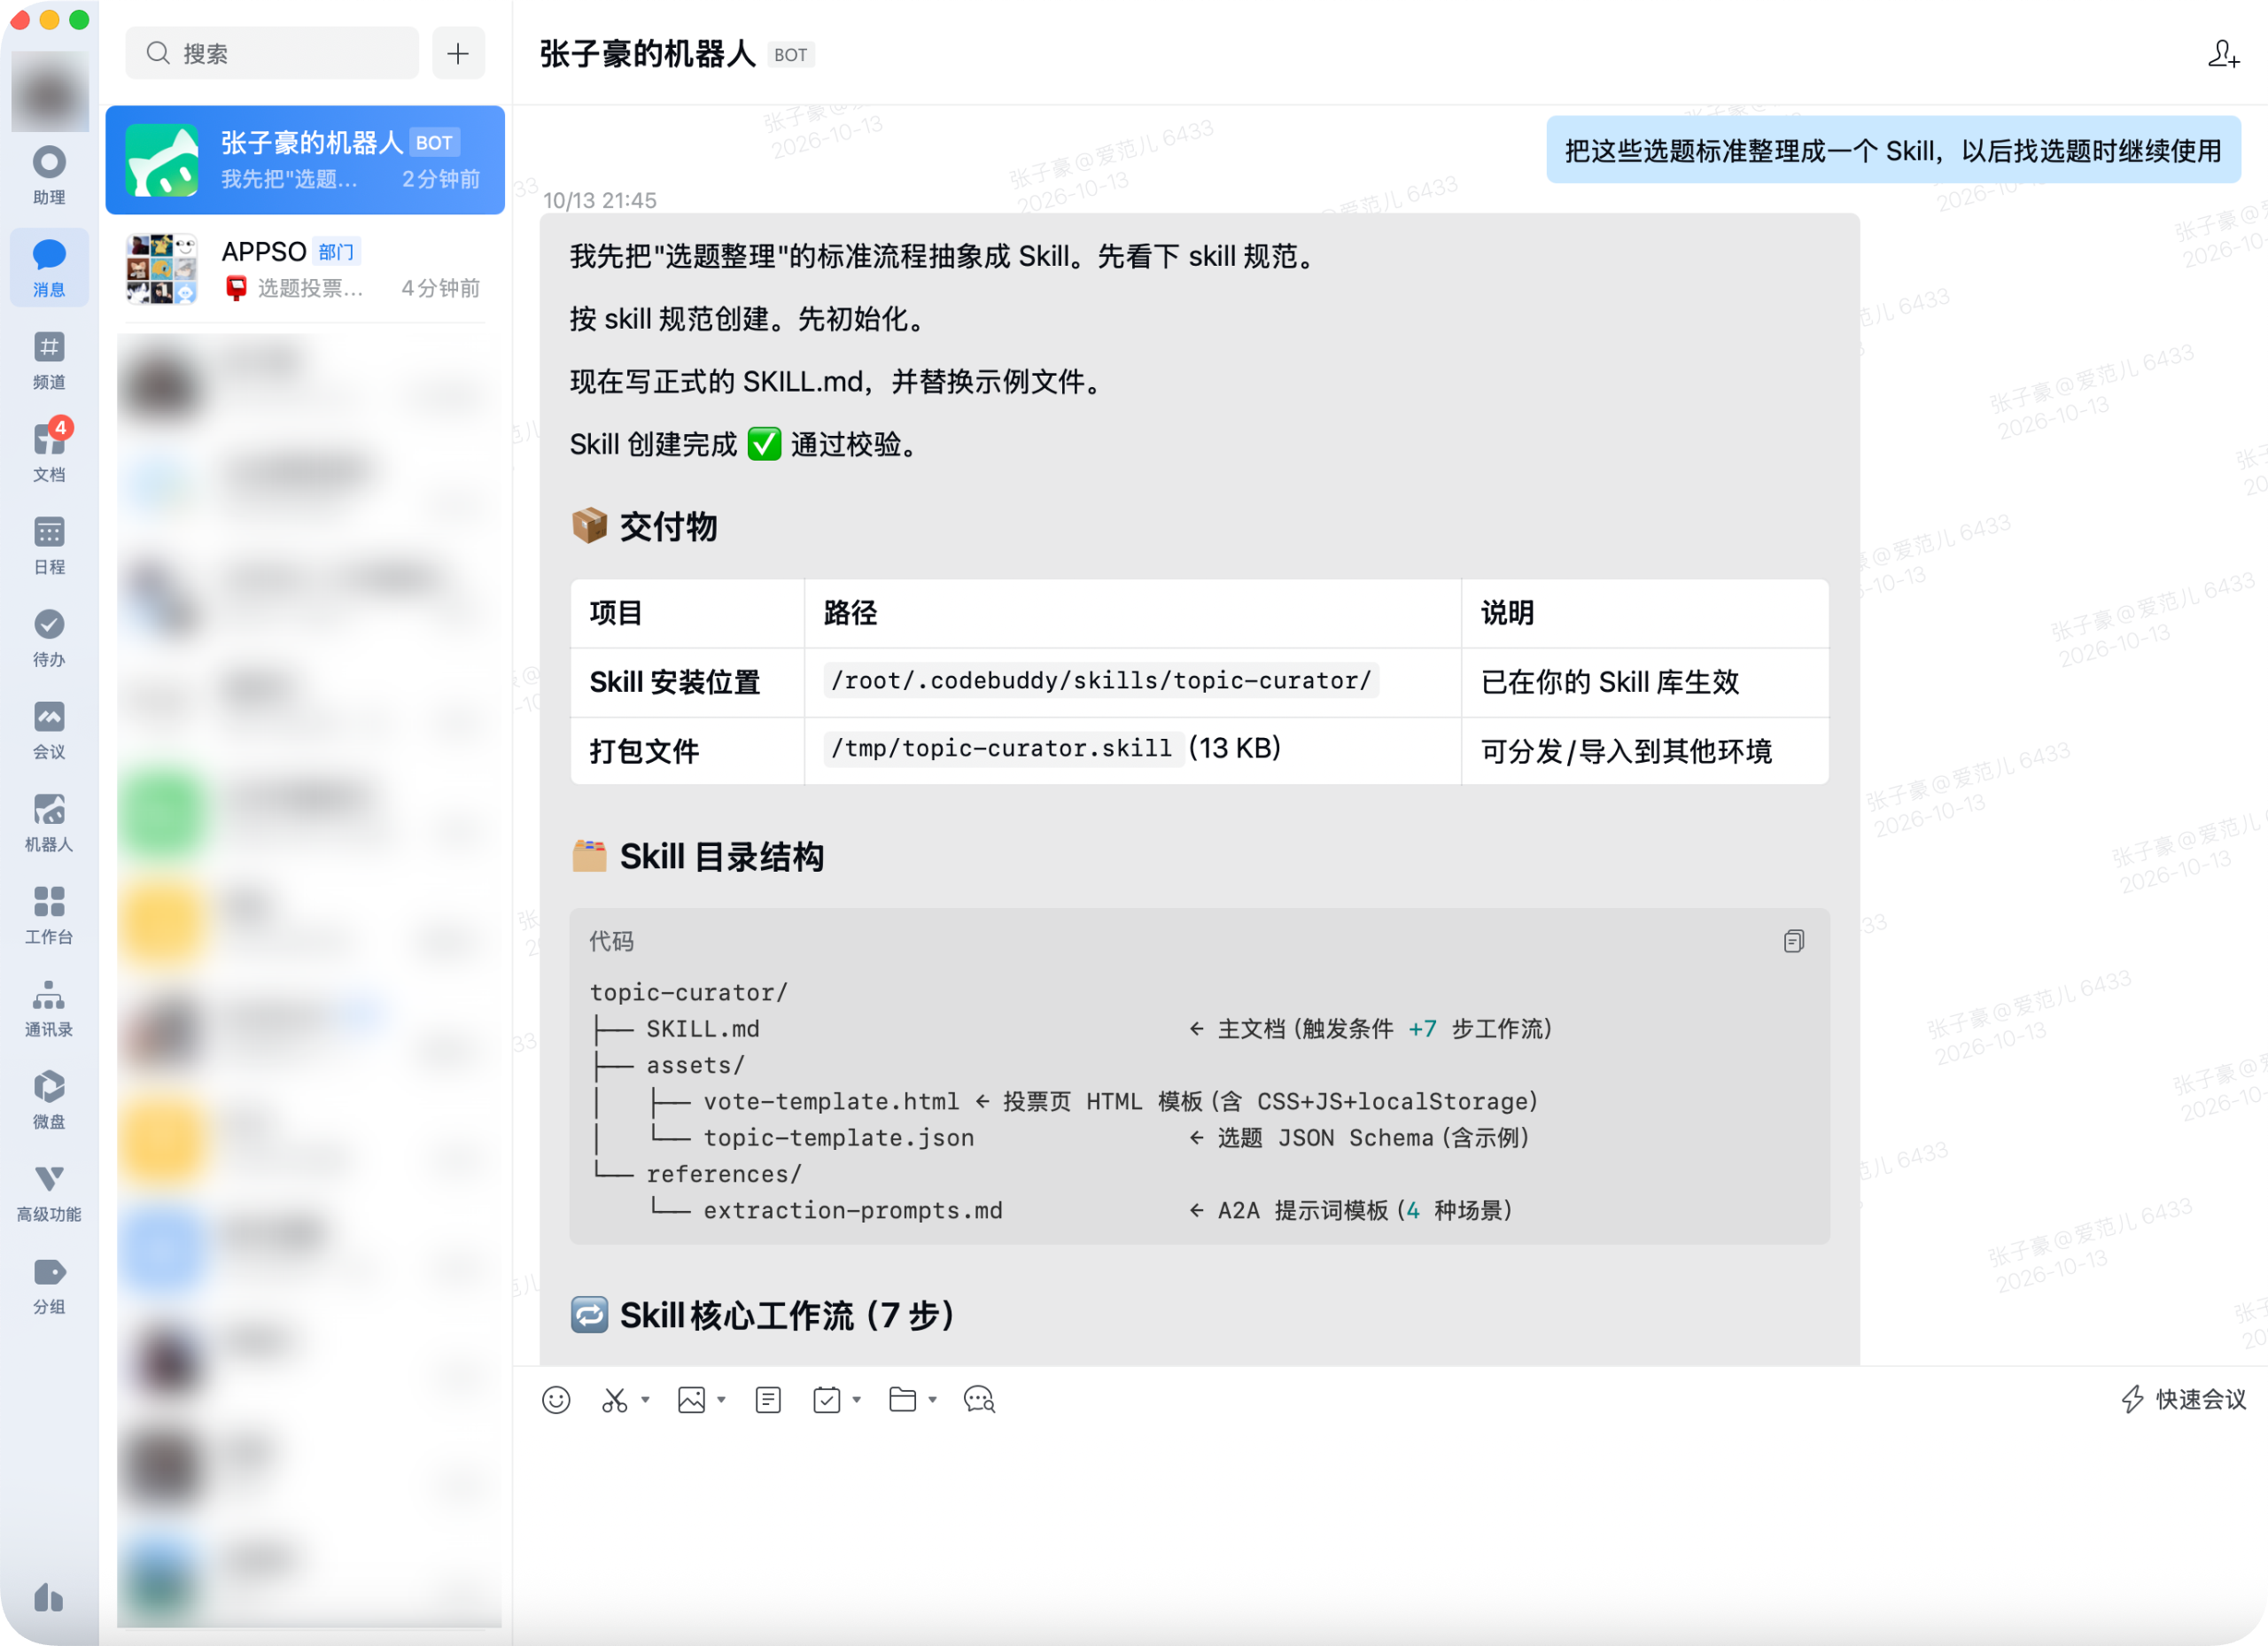Click the emoji smiley icon
The image size is (2268, 1646).
556,1399
